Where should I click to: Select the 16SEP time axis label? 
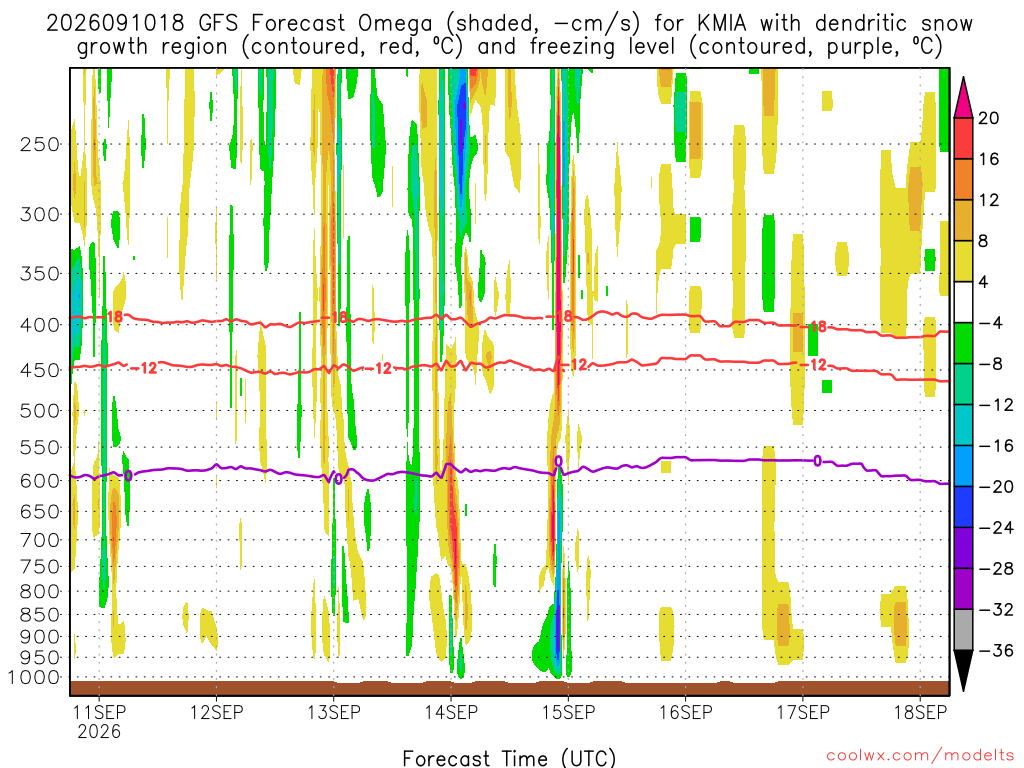(x=686, y=712)
